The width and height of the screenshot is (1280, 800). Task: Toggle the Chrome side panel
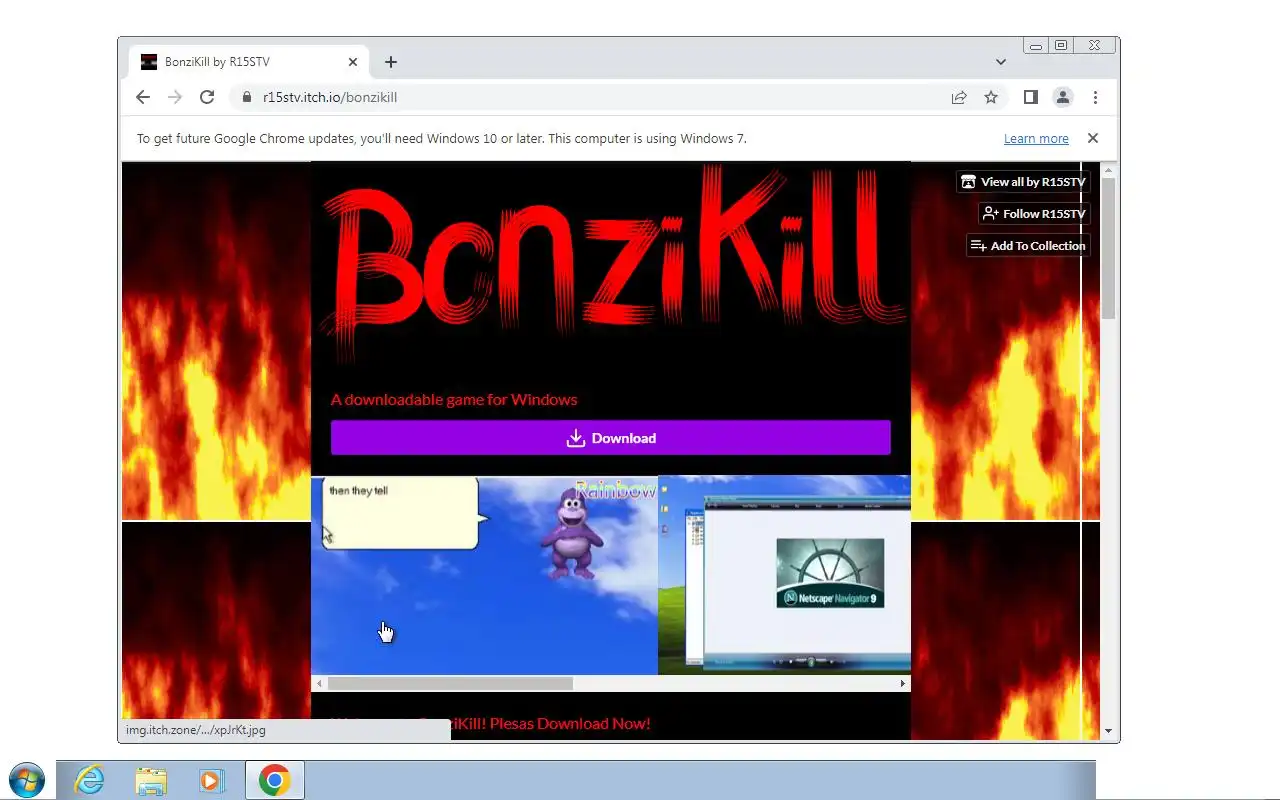click(1031, 97)
